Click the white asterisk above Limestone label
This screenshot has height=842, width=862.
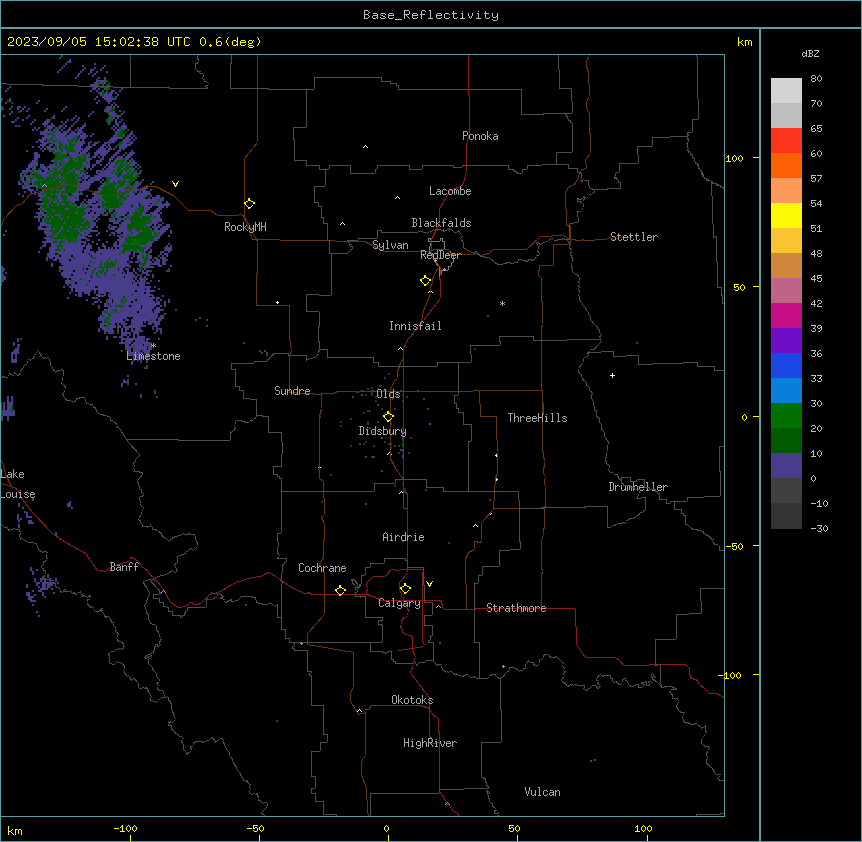[x=153, y=346]
